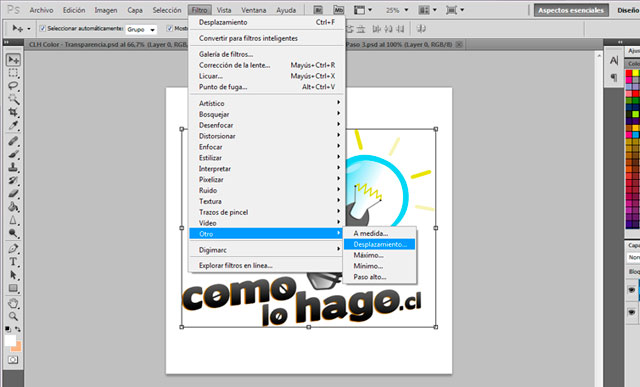Select the Pen tool
The image size is (640, 387).
click(x=13, y=249)
